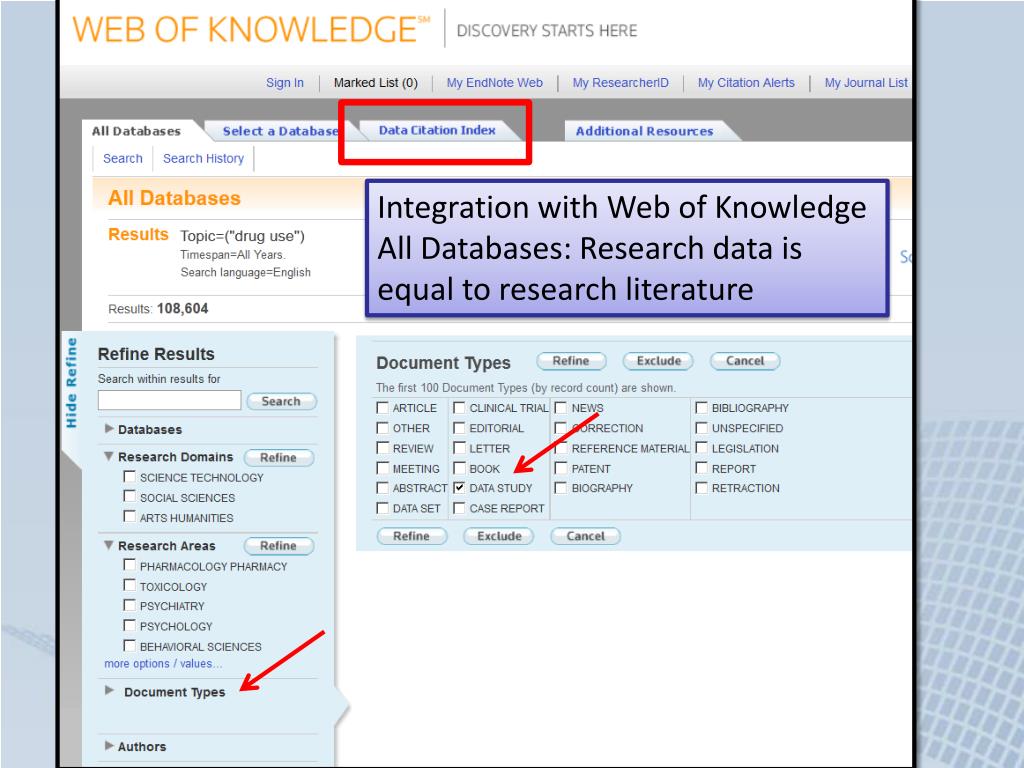The width and height of the screenshot is (1024, 768).
Task: Switch to the All Databases tab
Action: tap(136, 131)
